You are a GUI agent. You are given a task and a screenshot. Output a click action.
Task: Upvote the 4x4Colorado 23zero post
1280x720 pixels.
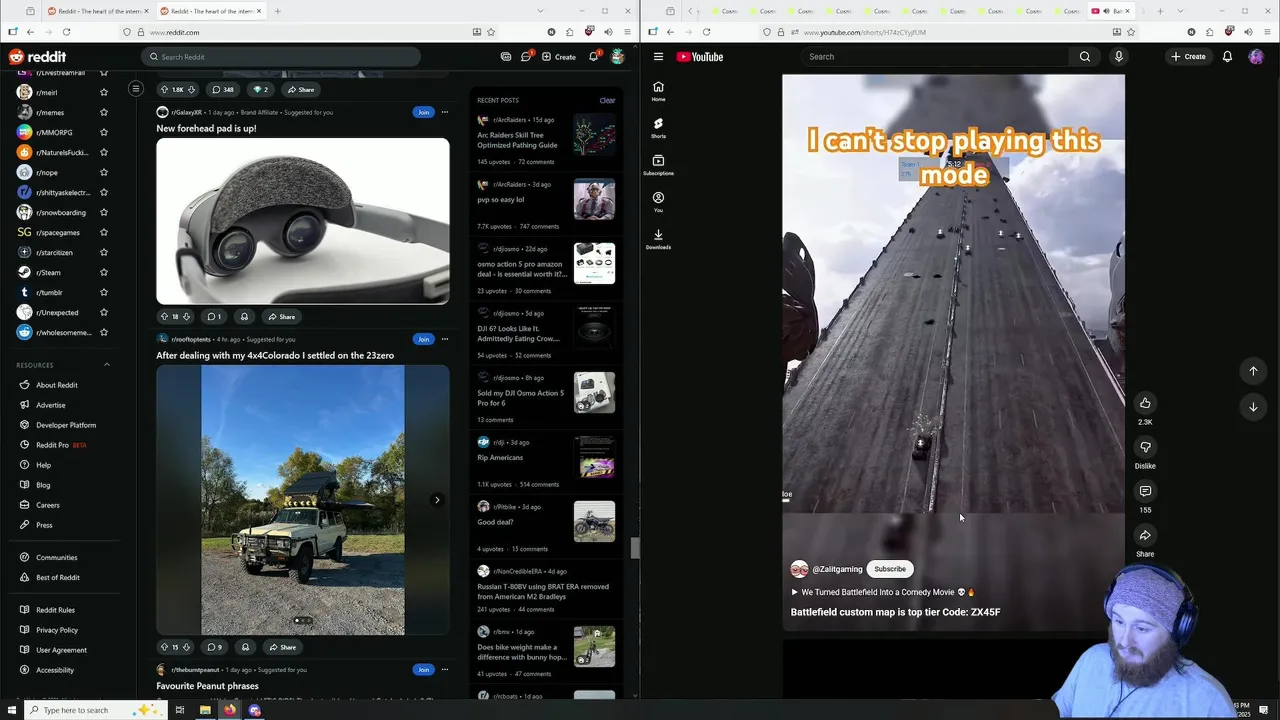click(164, 647)
